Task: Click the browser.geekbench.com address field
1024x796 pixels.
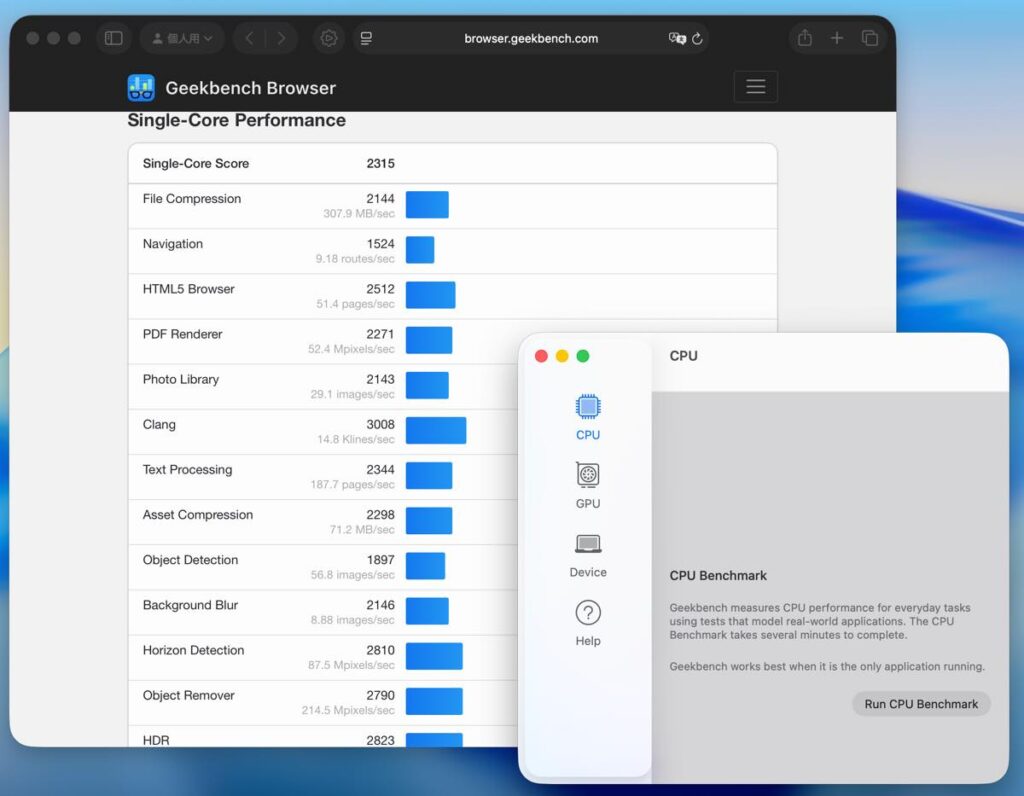Action: 531,39
